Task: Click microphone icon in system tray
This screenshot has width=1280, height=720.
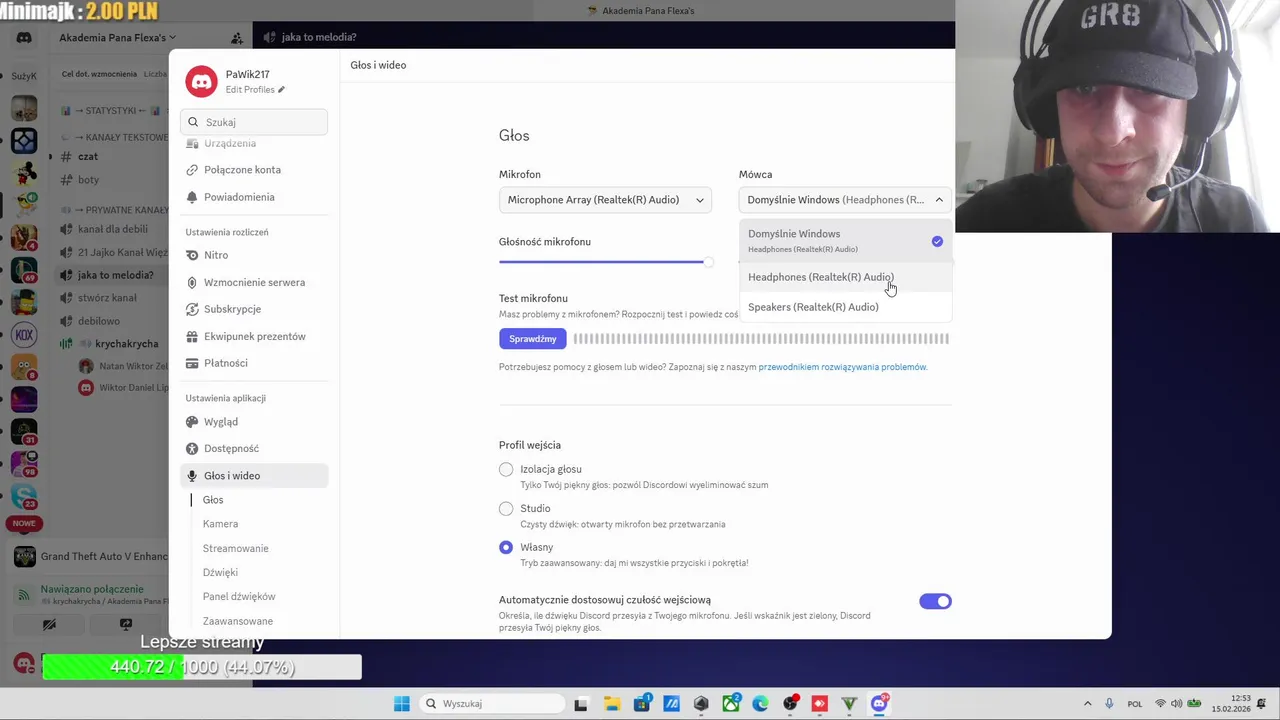Action: click(1109, 704)
